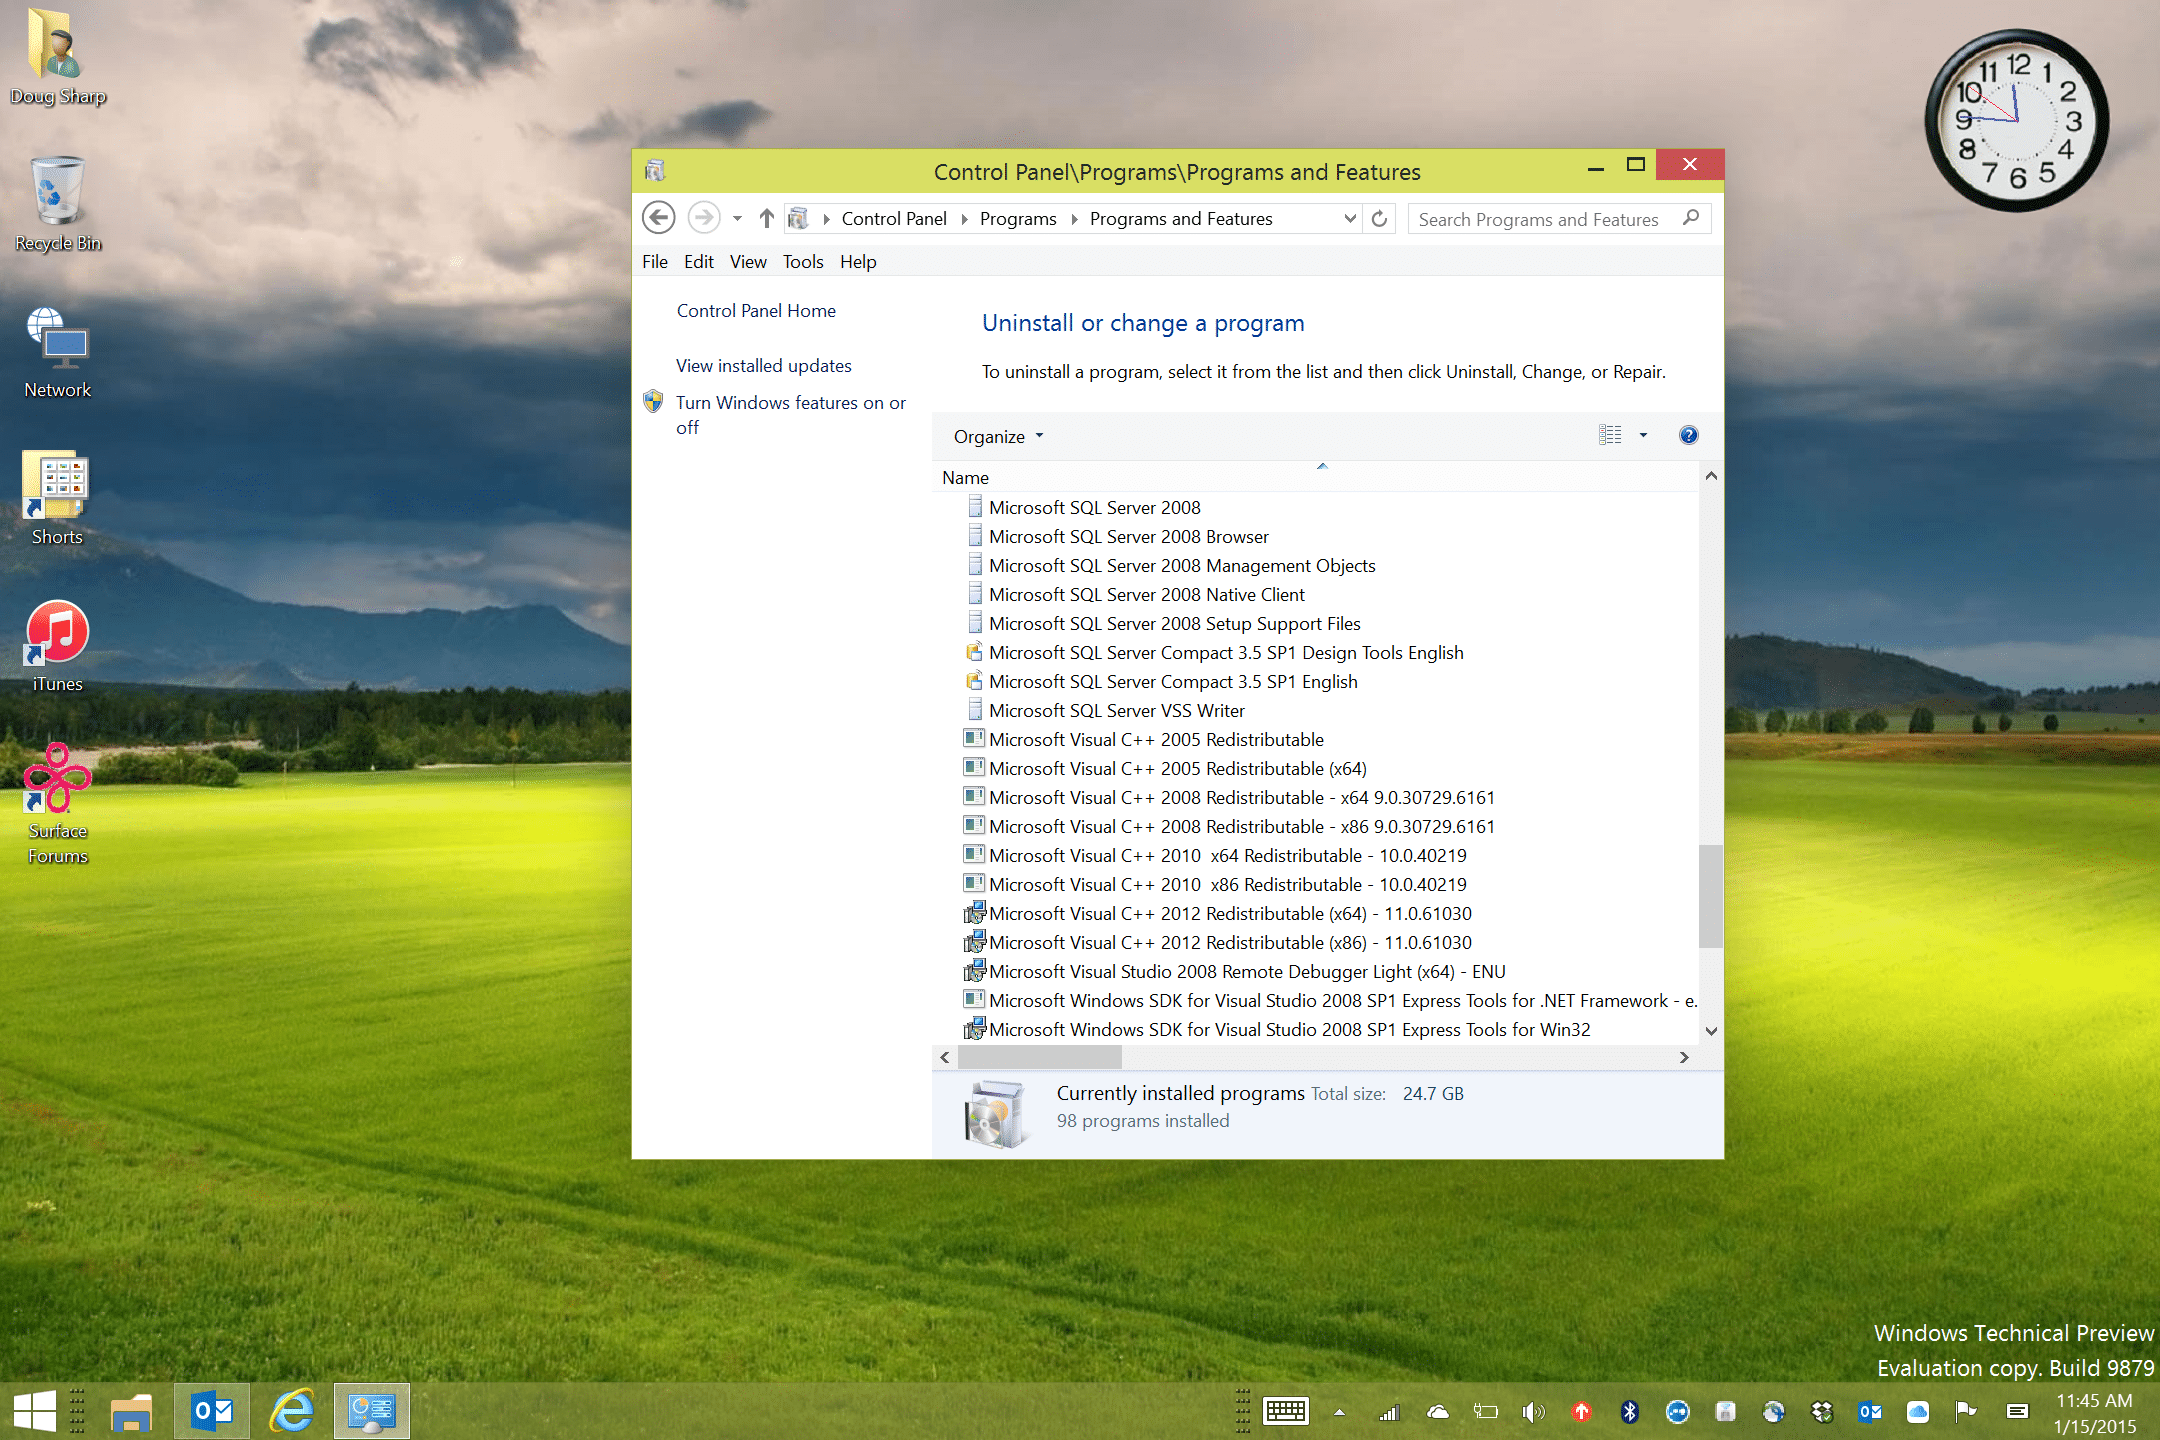Click the analog clock desktop gadget
The height and width of the screenshot is (1440, 2160).
point(2016,120)
